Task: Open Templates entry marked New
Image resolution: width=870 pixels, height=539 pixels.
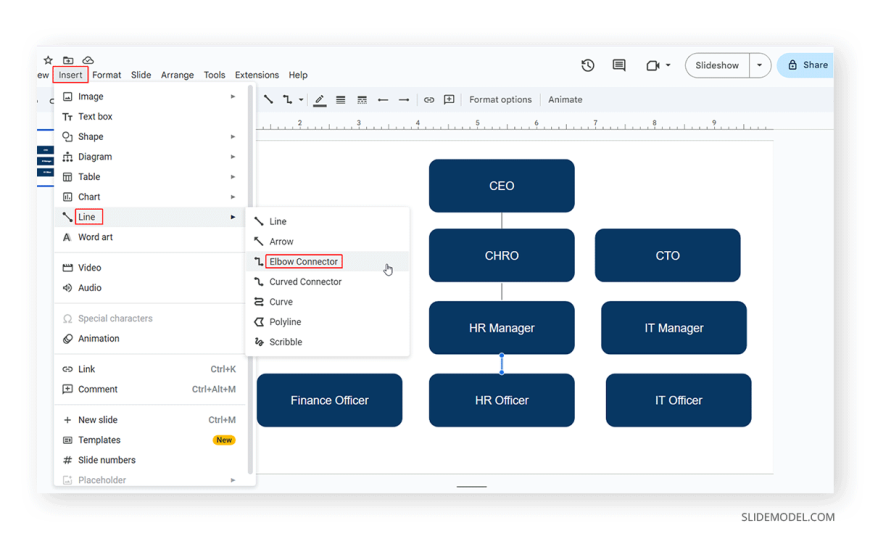Action: [x=150, y=440]
